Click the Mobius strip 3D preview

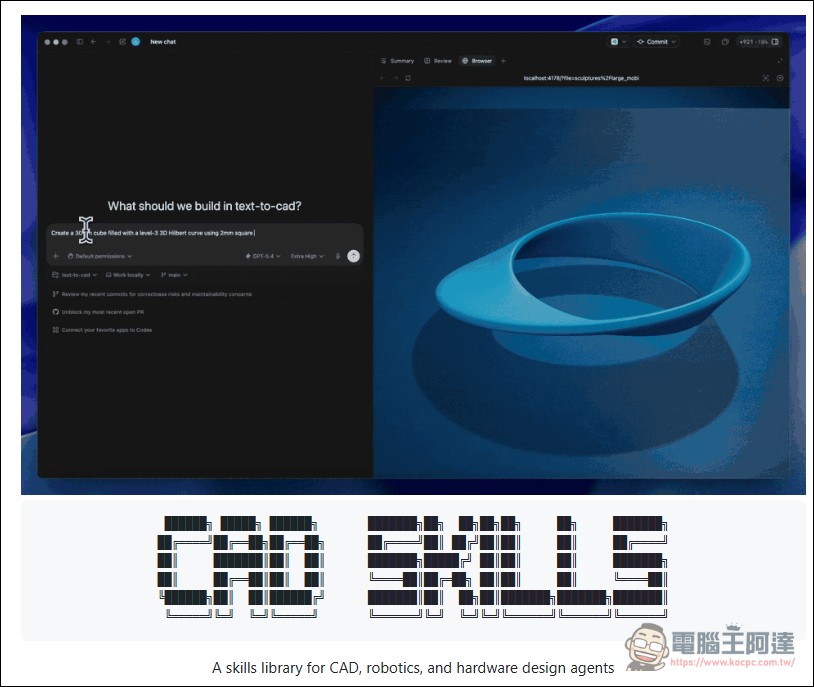tap(593, 275)
